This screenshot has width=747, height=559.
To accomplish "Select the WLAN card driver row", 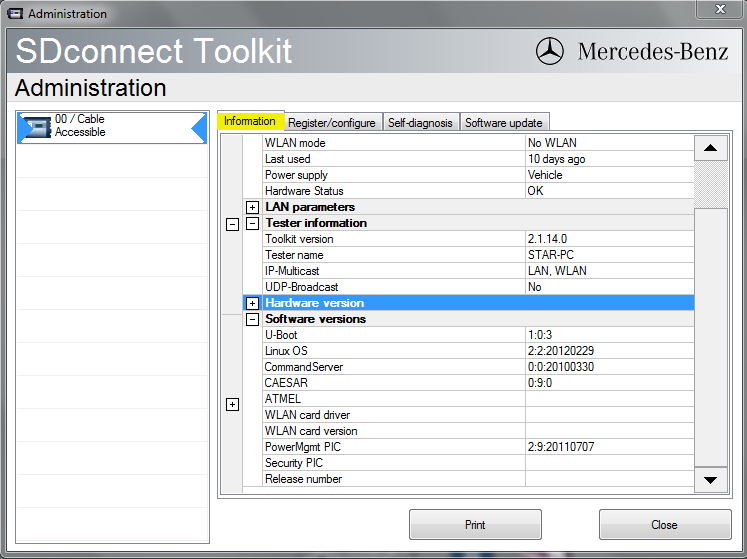I will coord(478,415).
